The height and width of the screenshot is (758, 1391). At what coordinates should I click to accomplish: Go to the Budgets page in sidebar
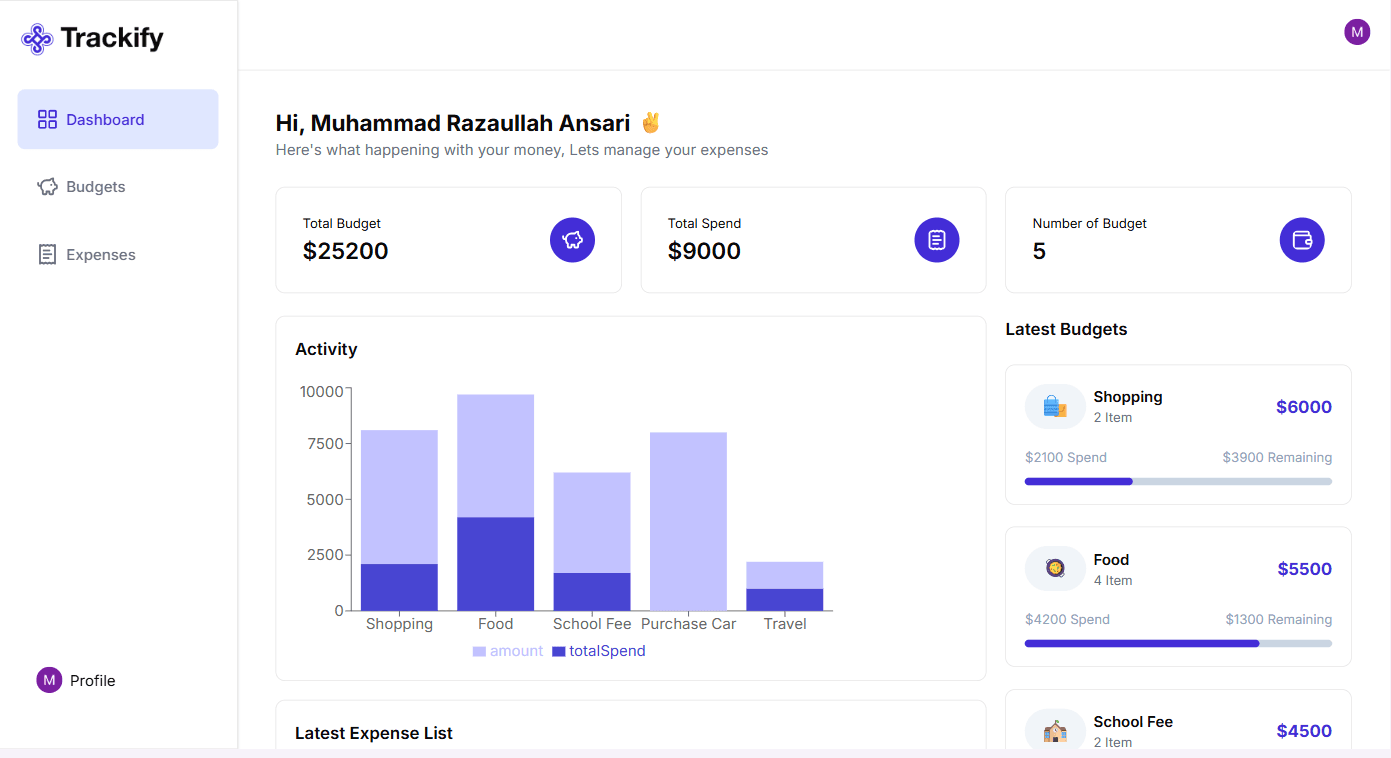click(x=96, y=187)
